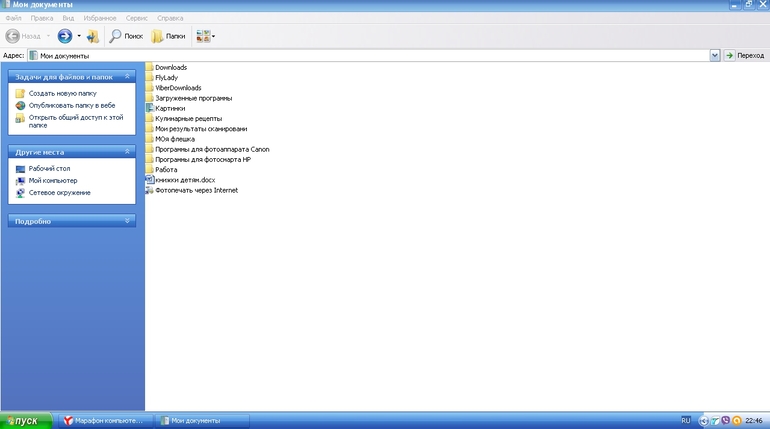This screenshot has width=770, height=429.
Task: Open the Картинки pictures folder icon
Action: (x=150, y=108)
